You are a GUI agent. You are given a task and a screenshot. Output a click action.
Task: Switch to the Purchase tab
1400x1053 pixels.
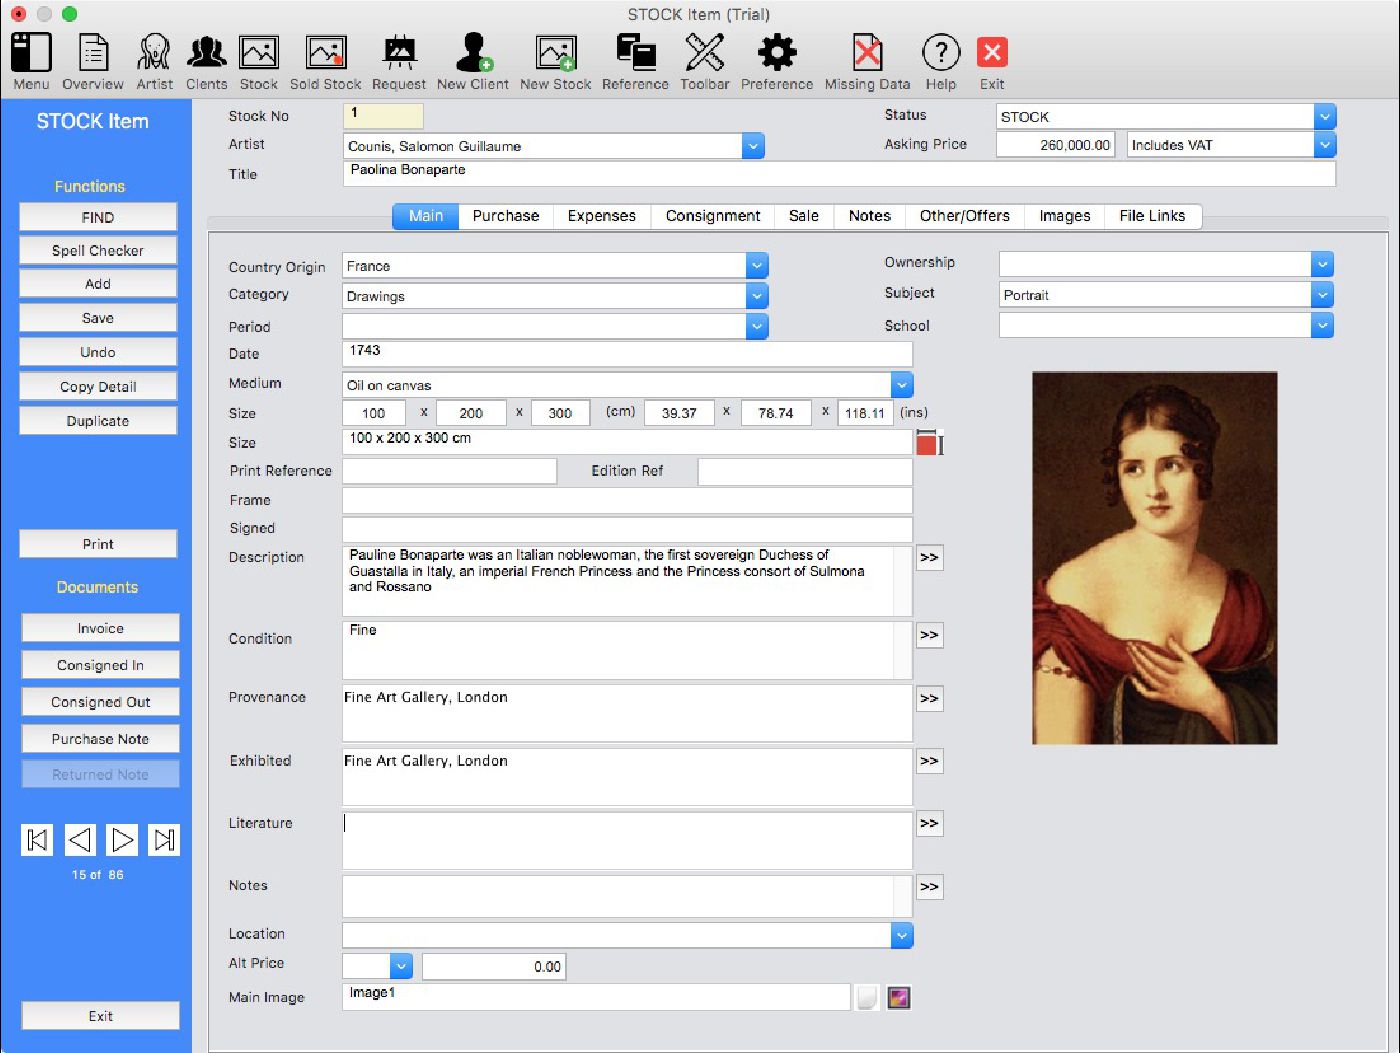point(505,216)
